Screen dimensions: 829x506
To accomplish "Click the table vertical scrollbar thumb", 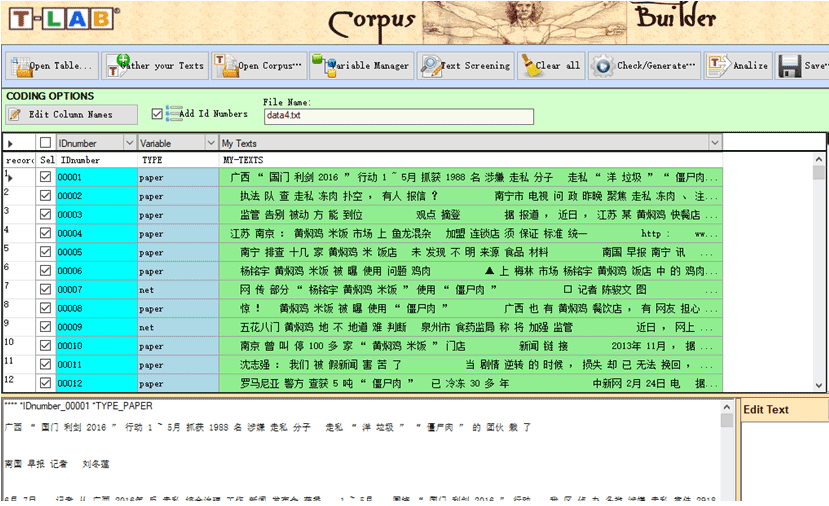I will point(818,173).
